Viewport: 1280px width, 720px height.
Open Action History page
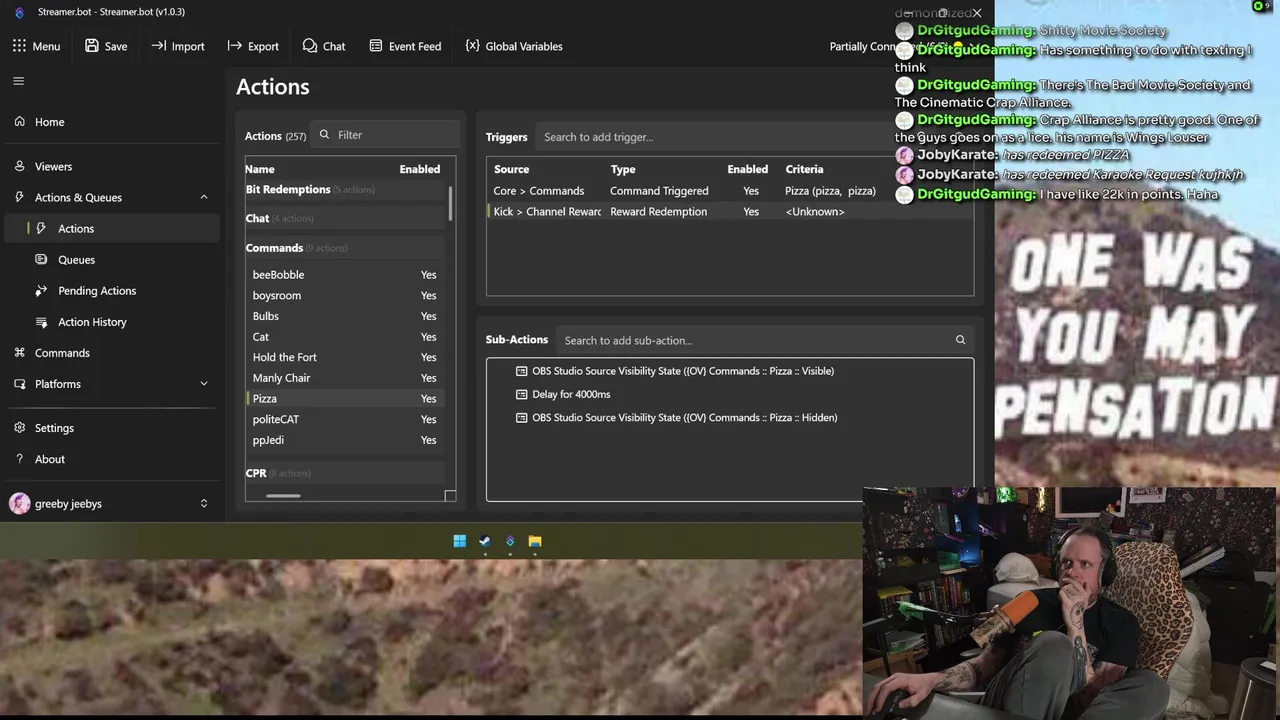pyautogui.click(x=113, y=322)
